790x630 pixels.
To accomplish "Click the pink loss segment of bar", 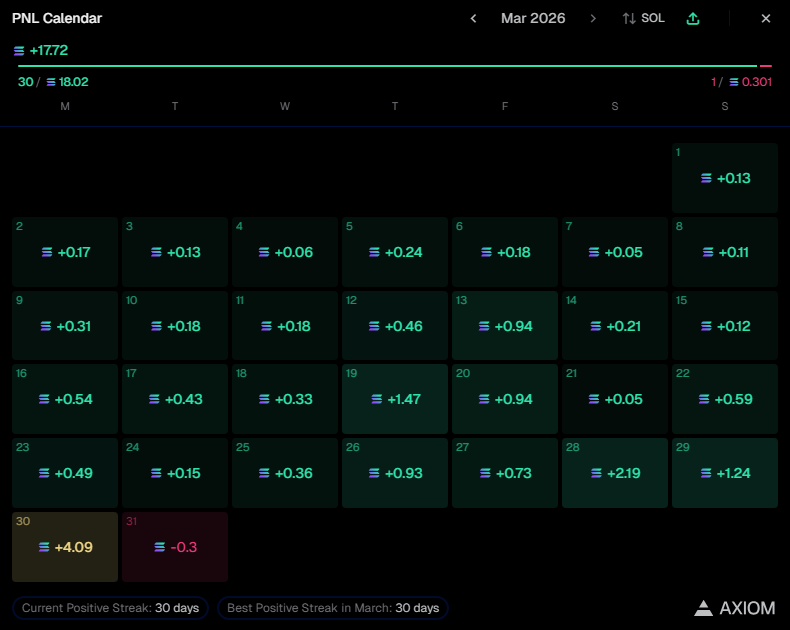I will tap(766, 66).
